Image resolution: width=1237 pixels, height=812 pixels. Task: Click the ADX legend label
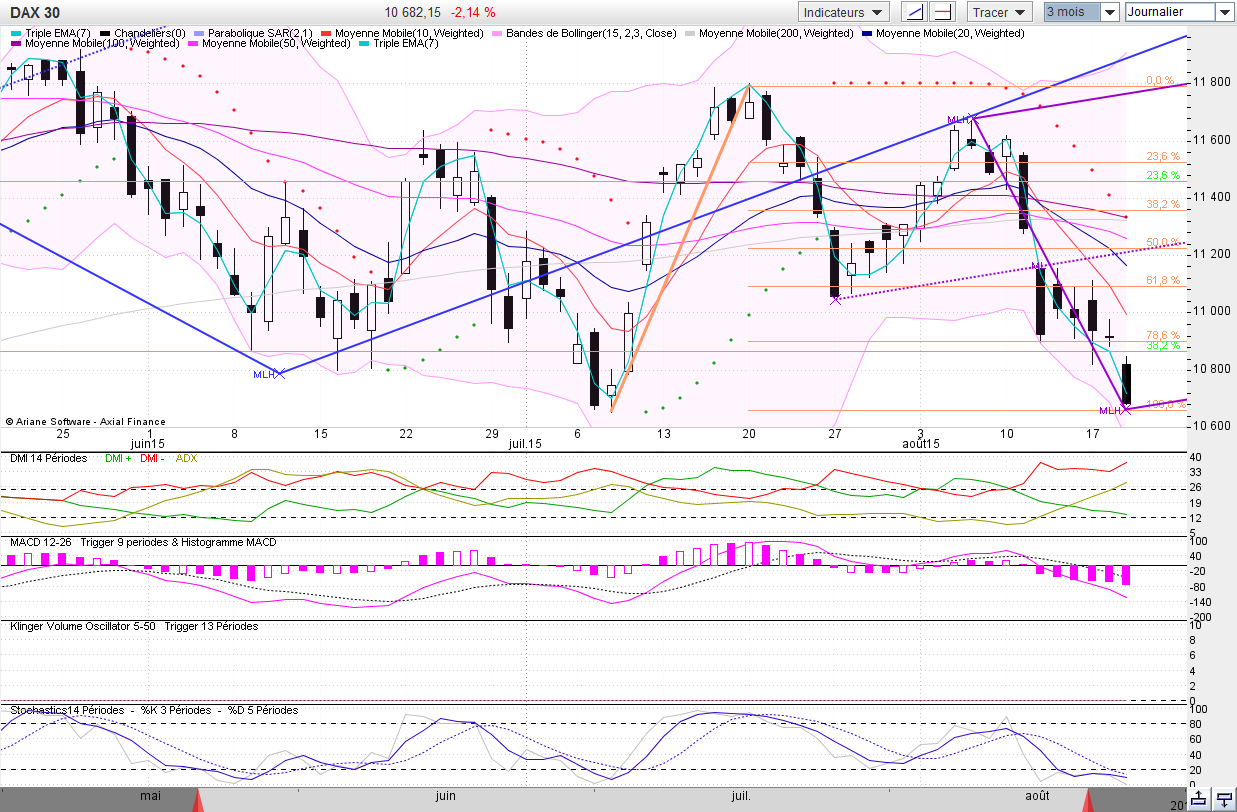[x=186, y=458]
